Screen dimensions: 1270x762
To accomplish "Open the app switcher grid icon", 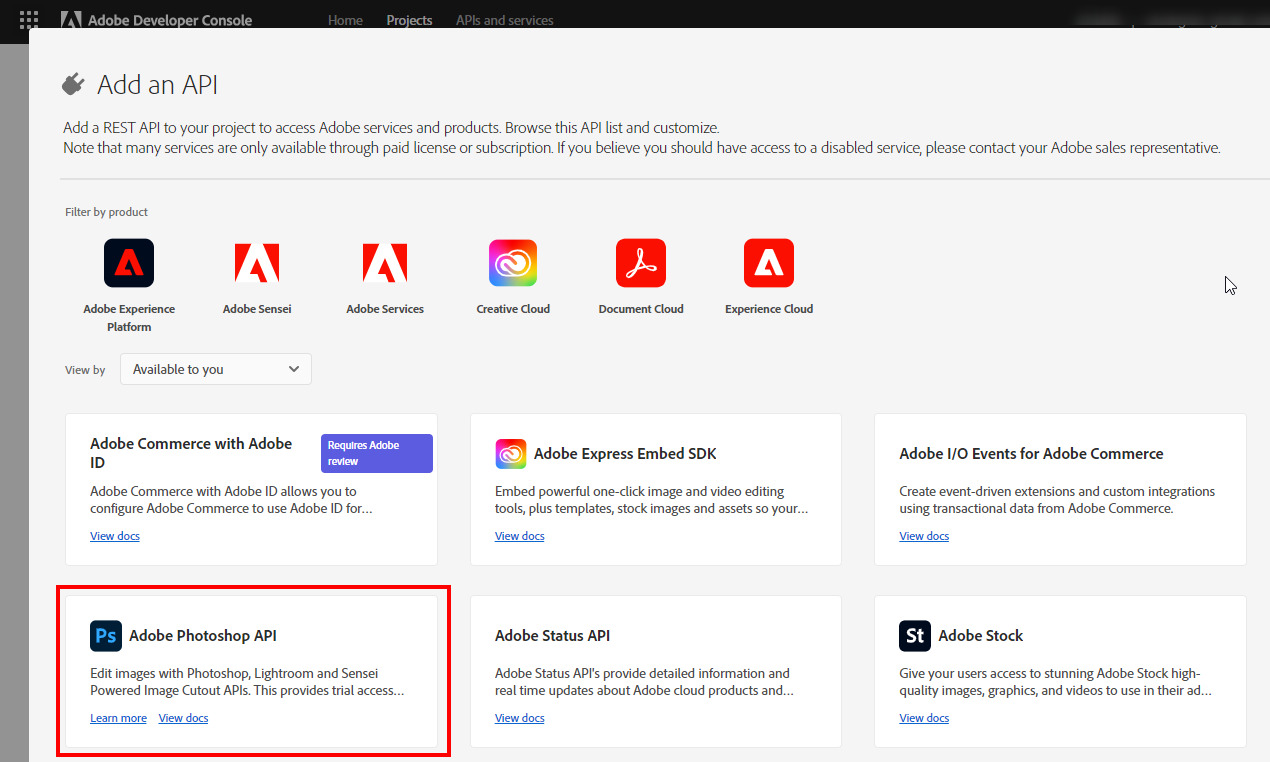I will pyautogui.click(x=29, y=20).
